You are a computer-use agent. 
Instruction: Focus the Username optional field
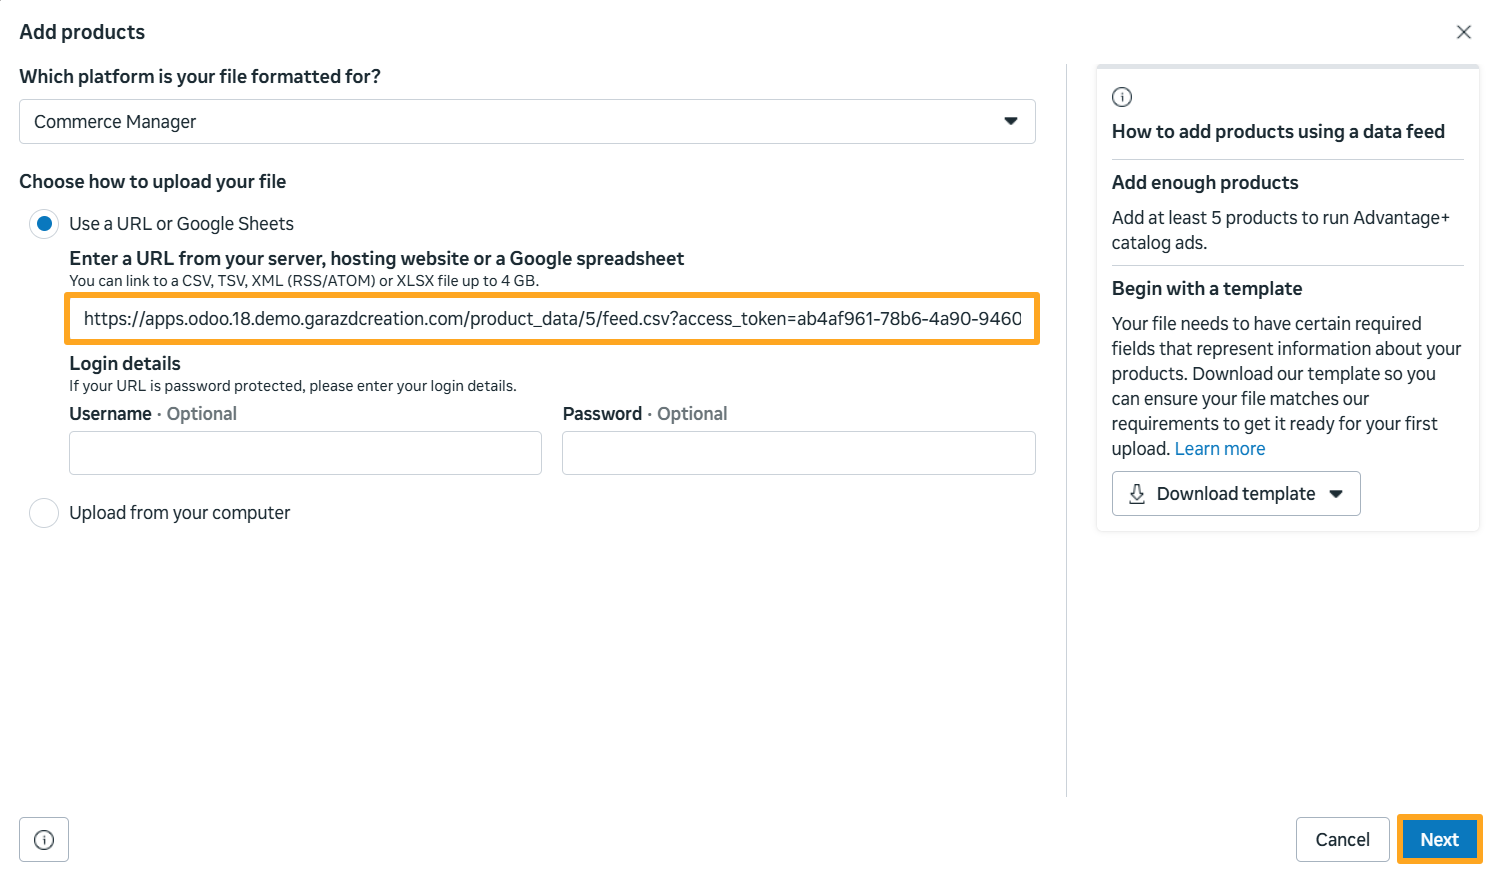pyautogui.click(x=305, y=453)
